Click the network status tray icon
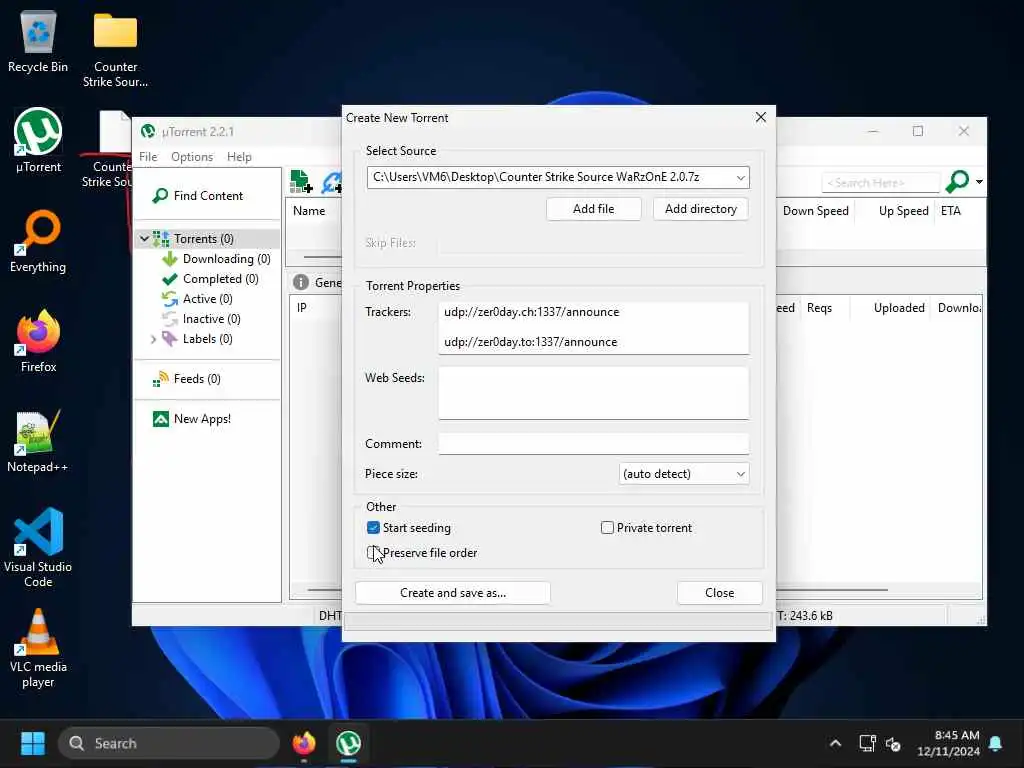The height and width of the screenshot is (768, 1024). point(867,743)
